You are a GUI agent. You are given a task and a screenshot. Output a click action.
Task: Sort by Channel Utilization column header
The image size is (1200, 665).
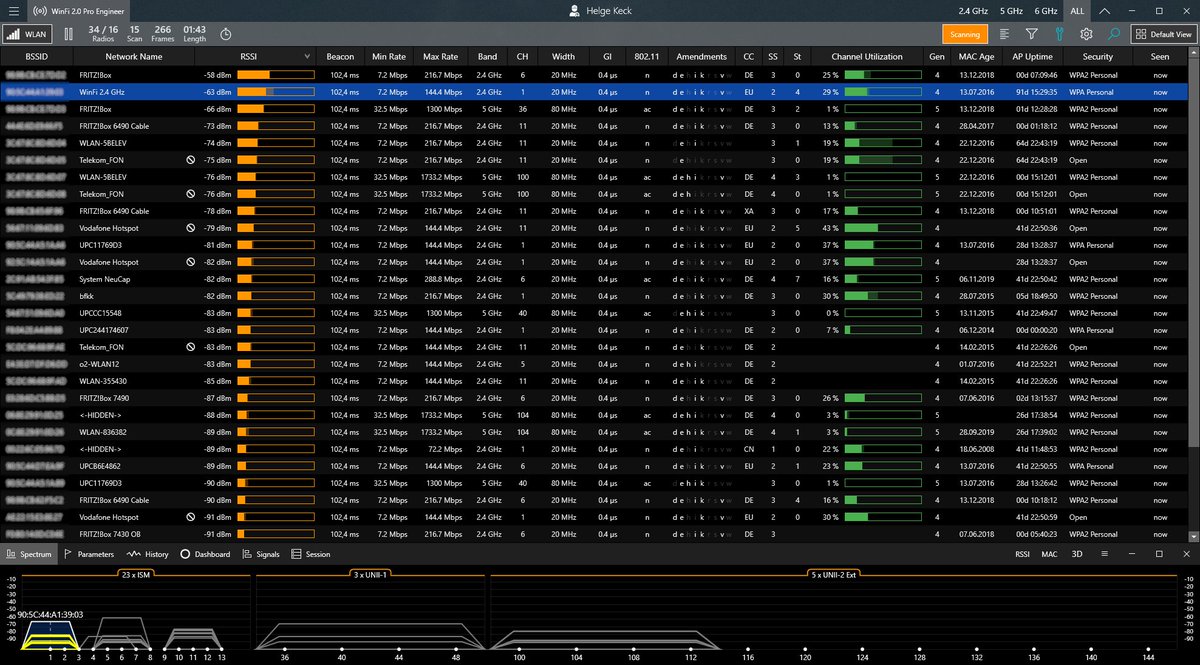866,57
